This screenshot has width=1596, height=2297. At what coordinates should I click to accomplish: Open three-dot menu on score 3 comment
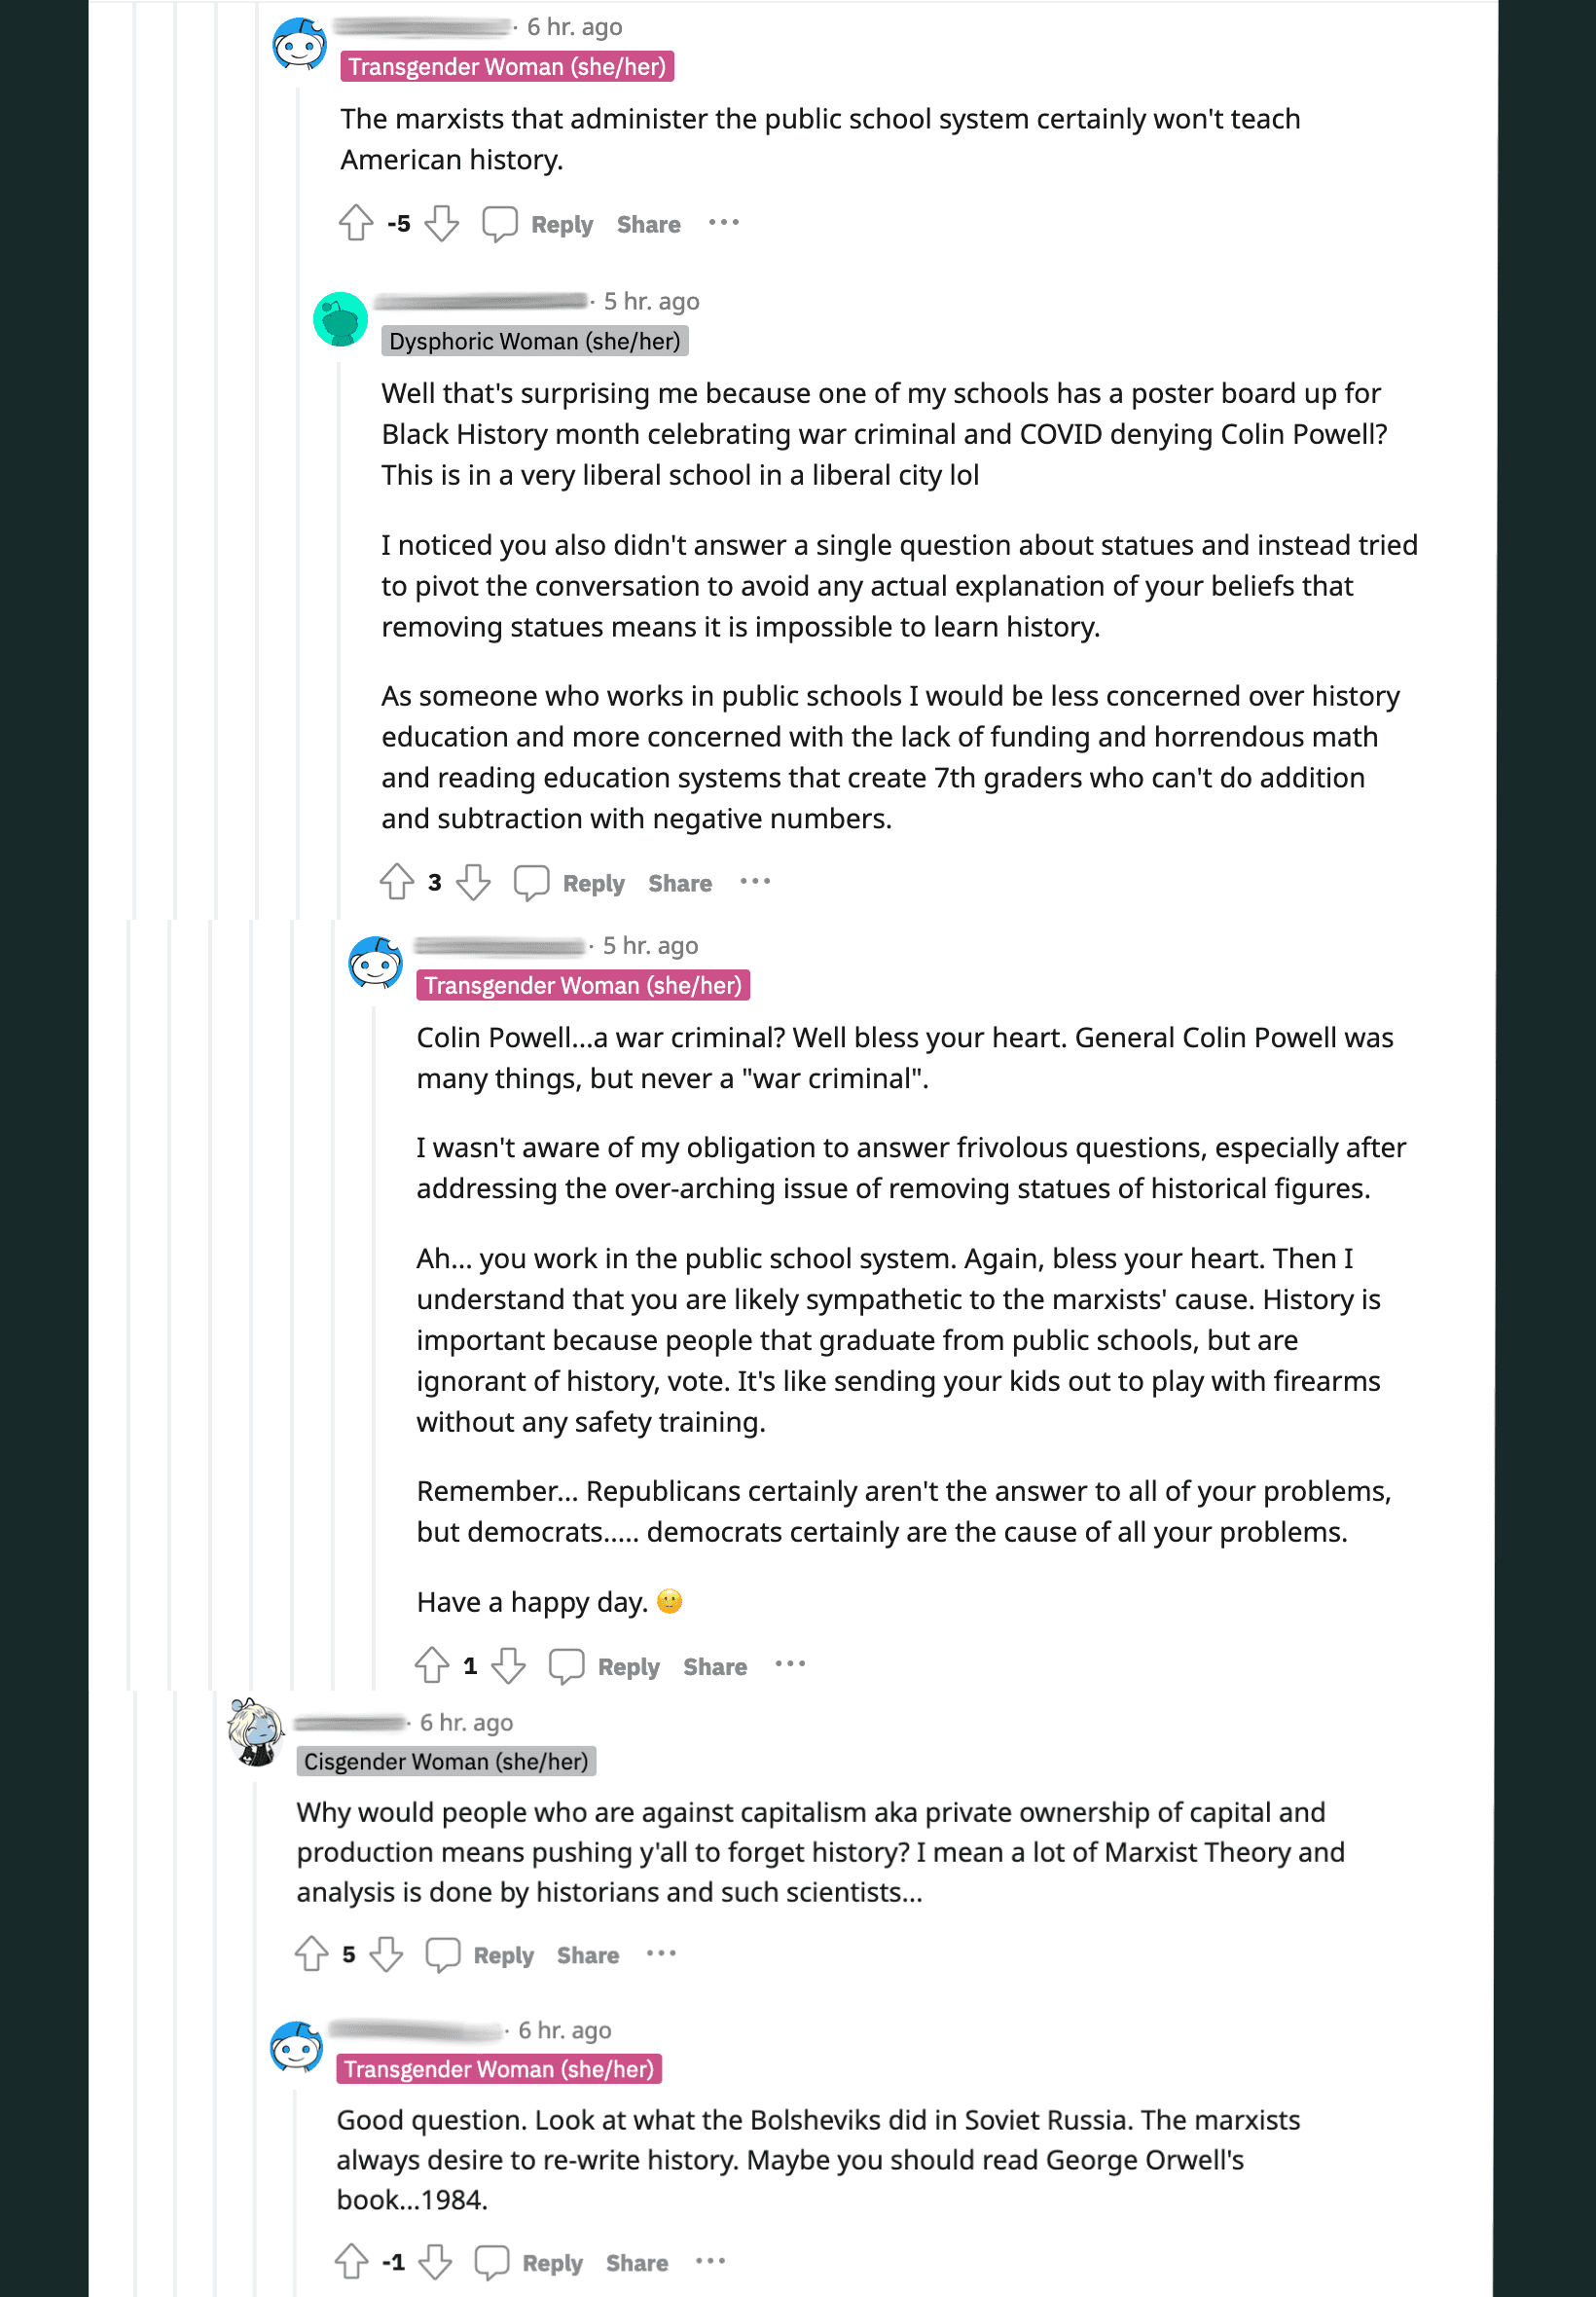coord(755,882)
